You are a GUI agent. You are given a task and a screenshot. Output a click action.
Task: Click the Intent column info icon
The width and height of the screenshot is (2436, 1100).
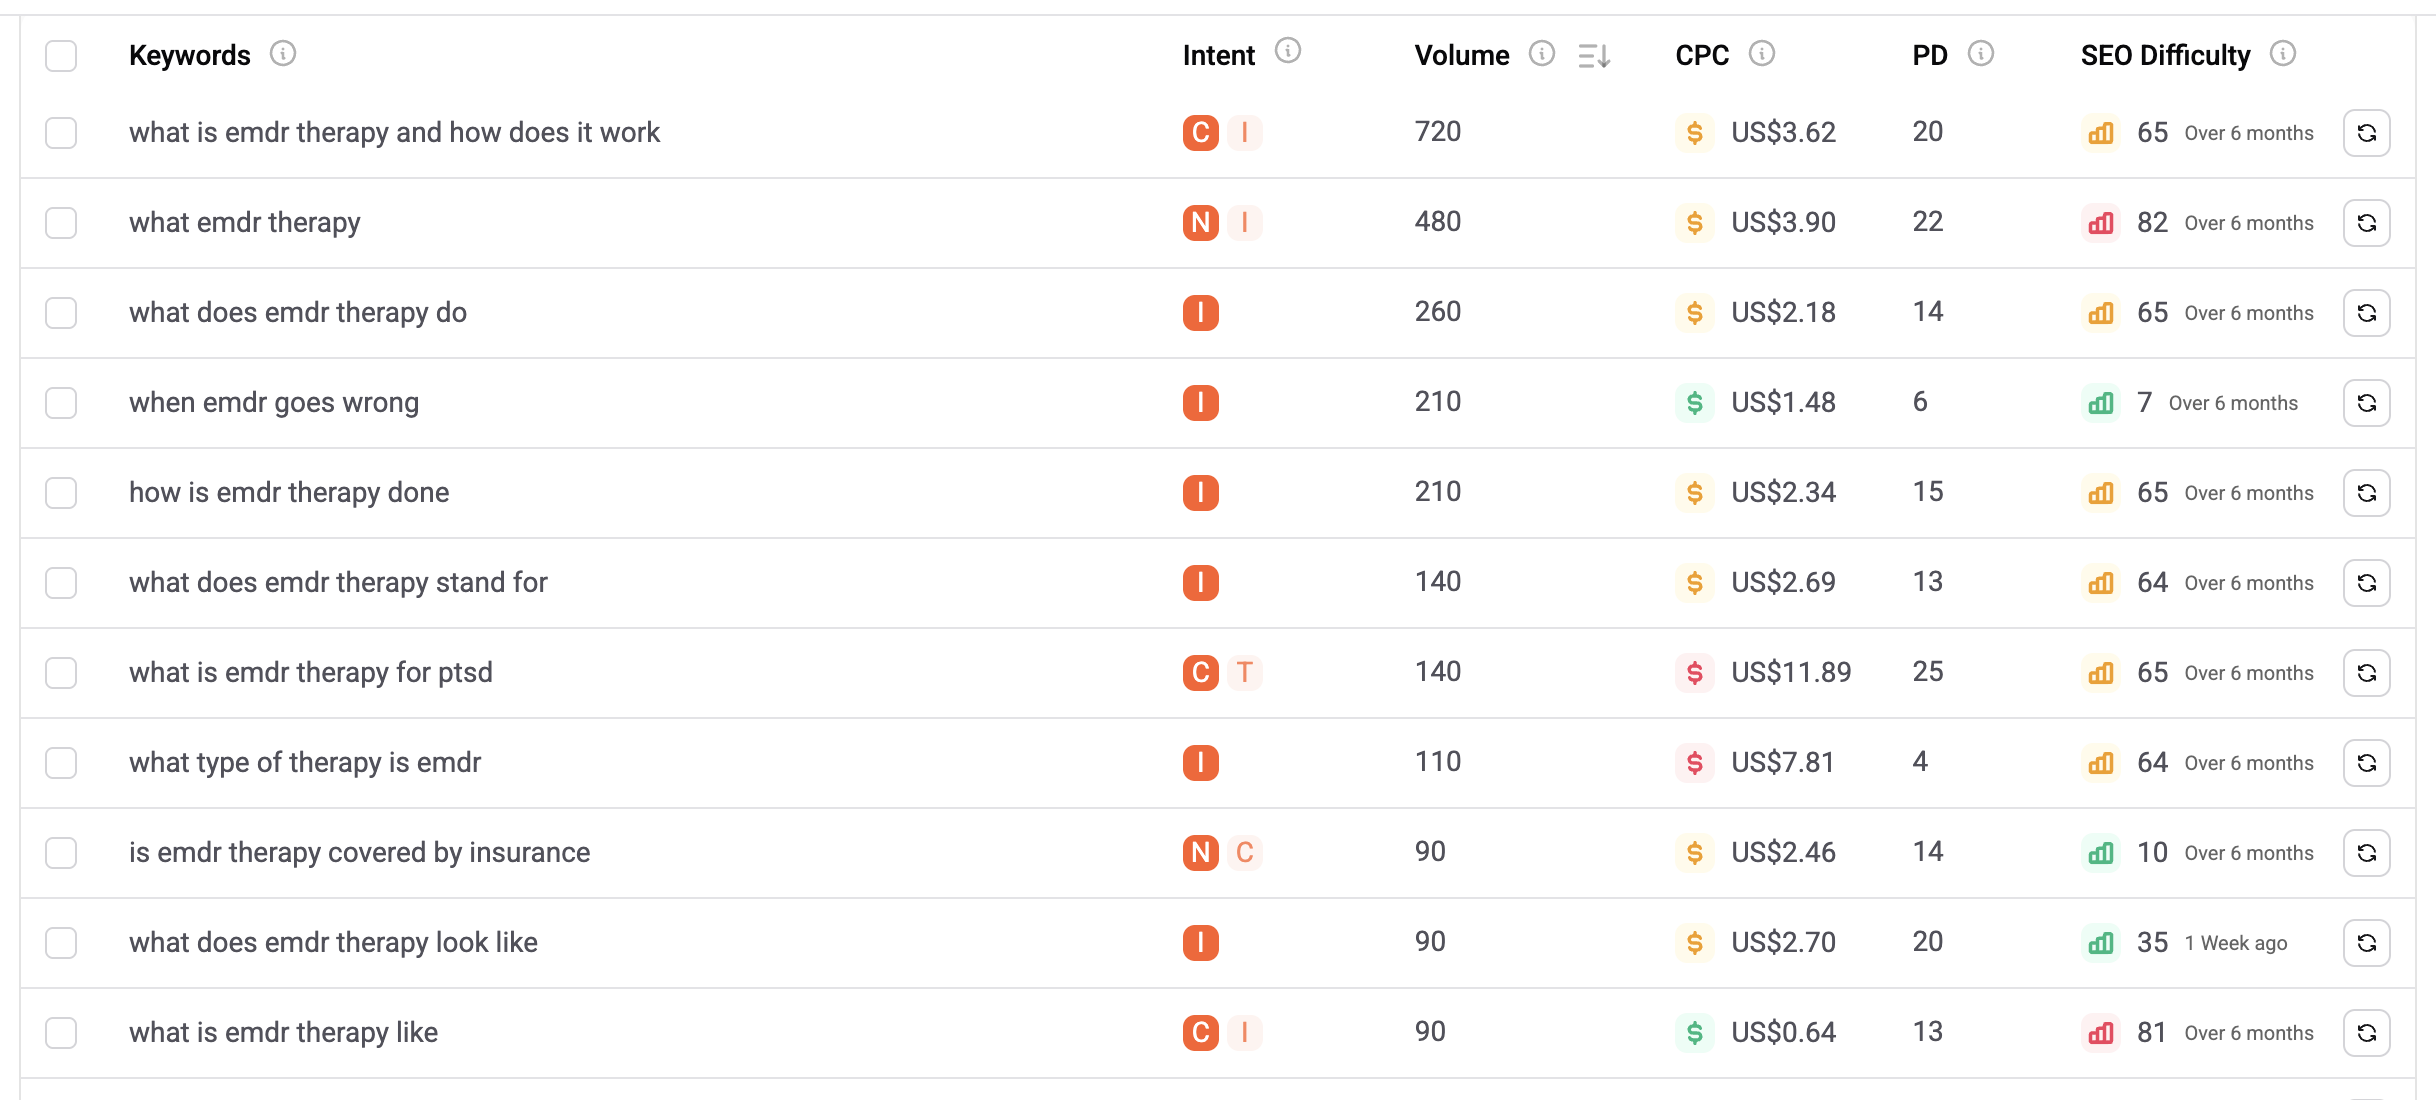(x=1288, y=51)
